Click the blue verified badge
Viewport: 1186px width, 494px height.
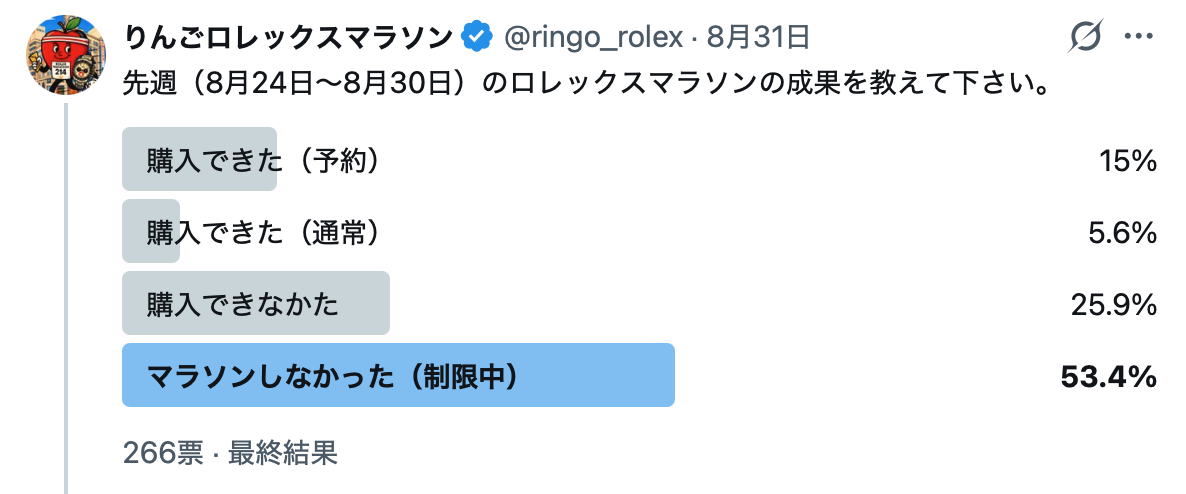click(x=477, y=36)
